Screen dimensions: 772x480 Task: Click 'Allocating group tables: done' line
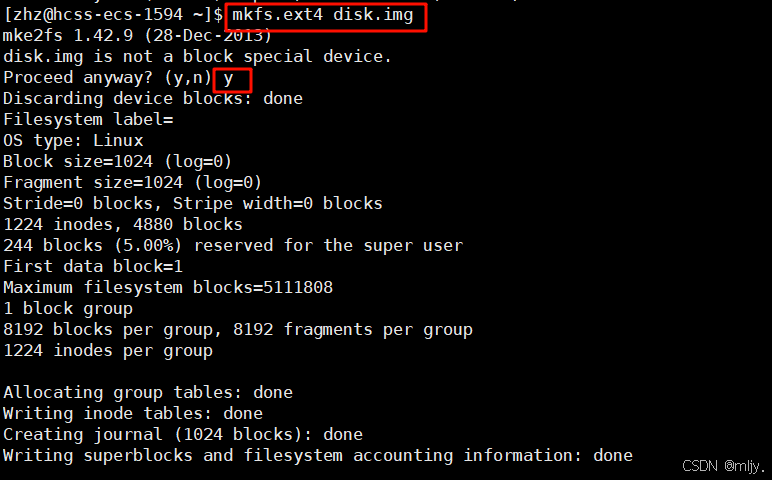coord(148,392)
